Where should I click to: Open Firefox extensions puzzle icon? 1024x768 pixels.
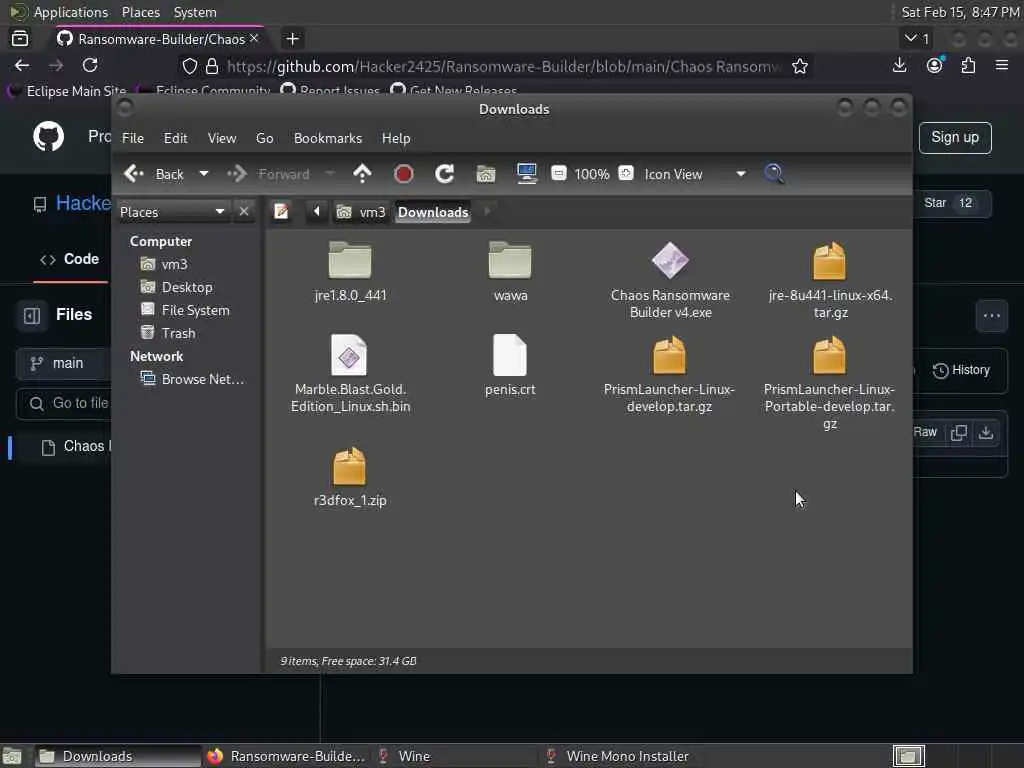click(968, 65)
